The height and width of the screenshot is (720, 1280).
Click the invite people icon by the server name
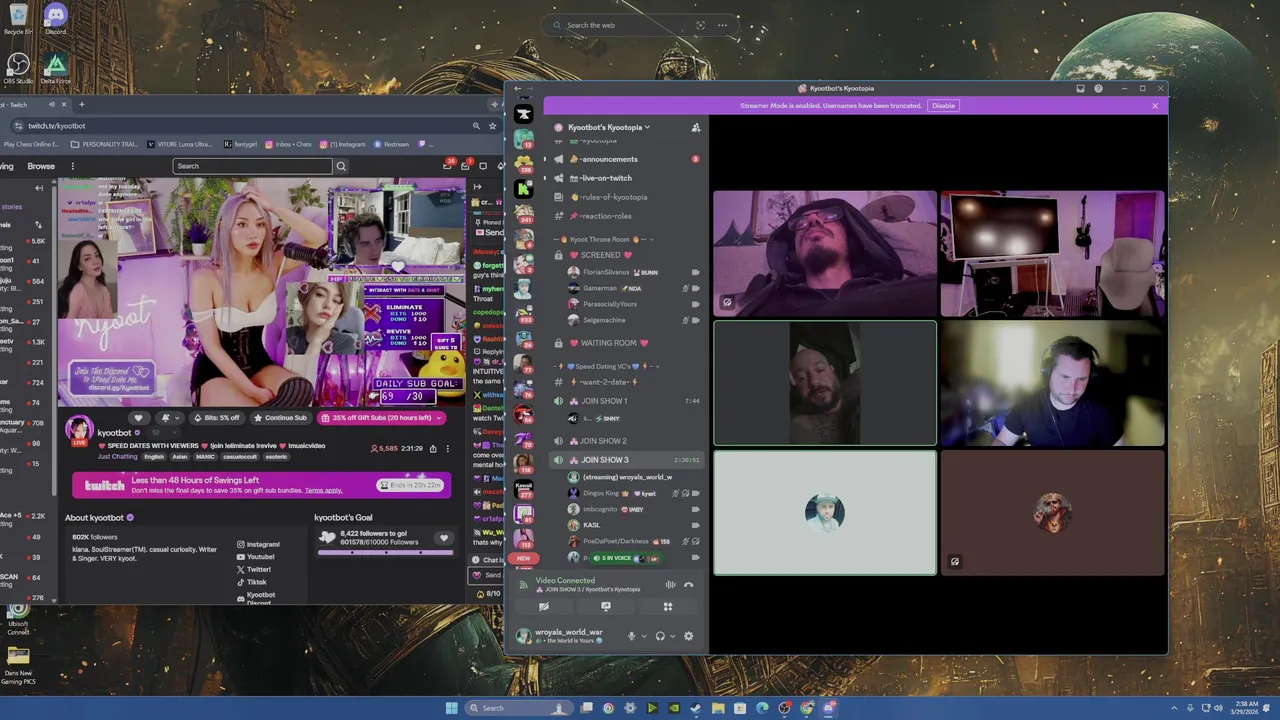pyautogui.click(x=695, y=127)
